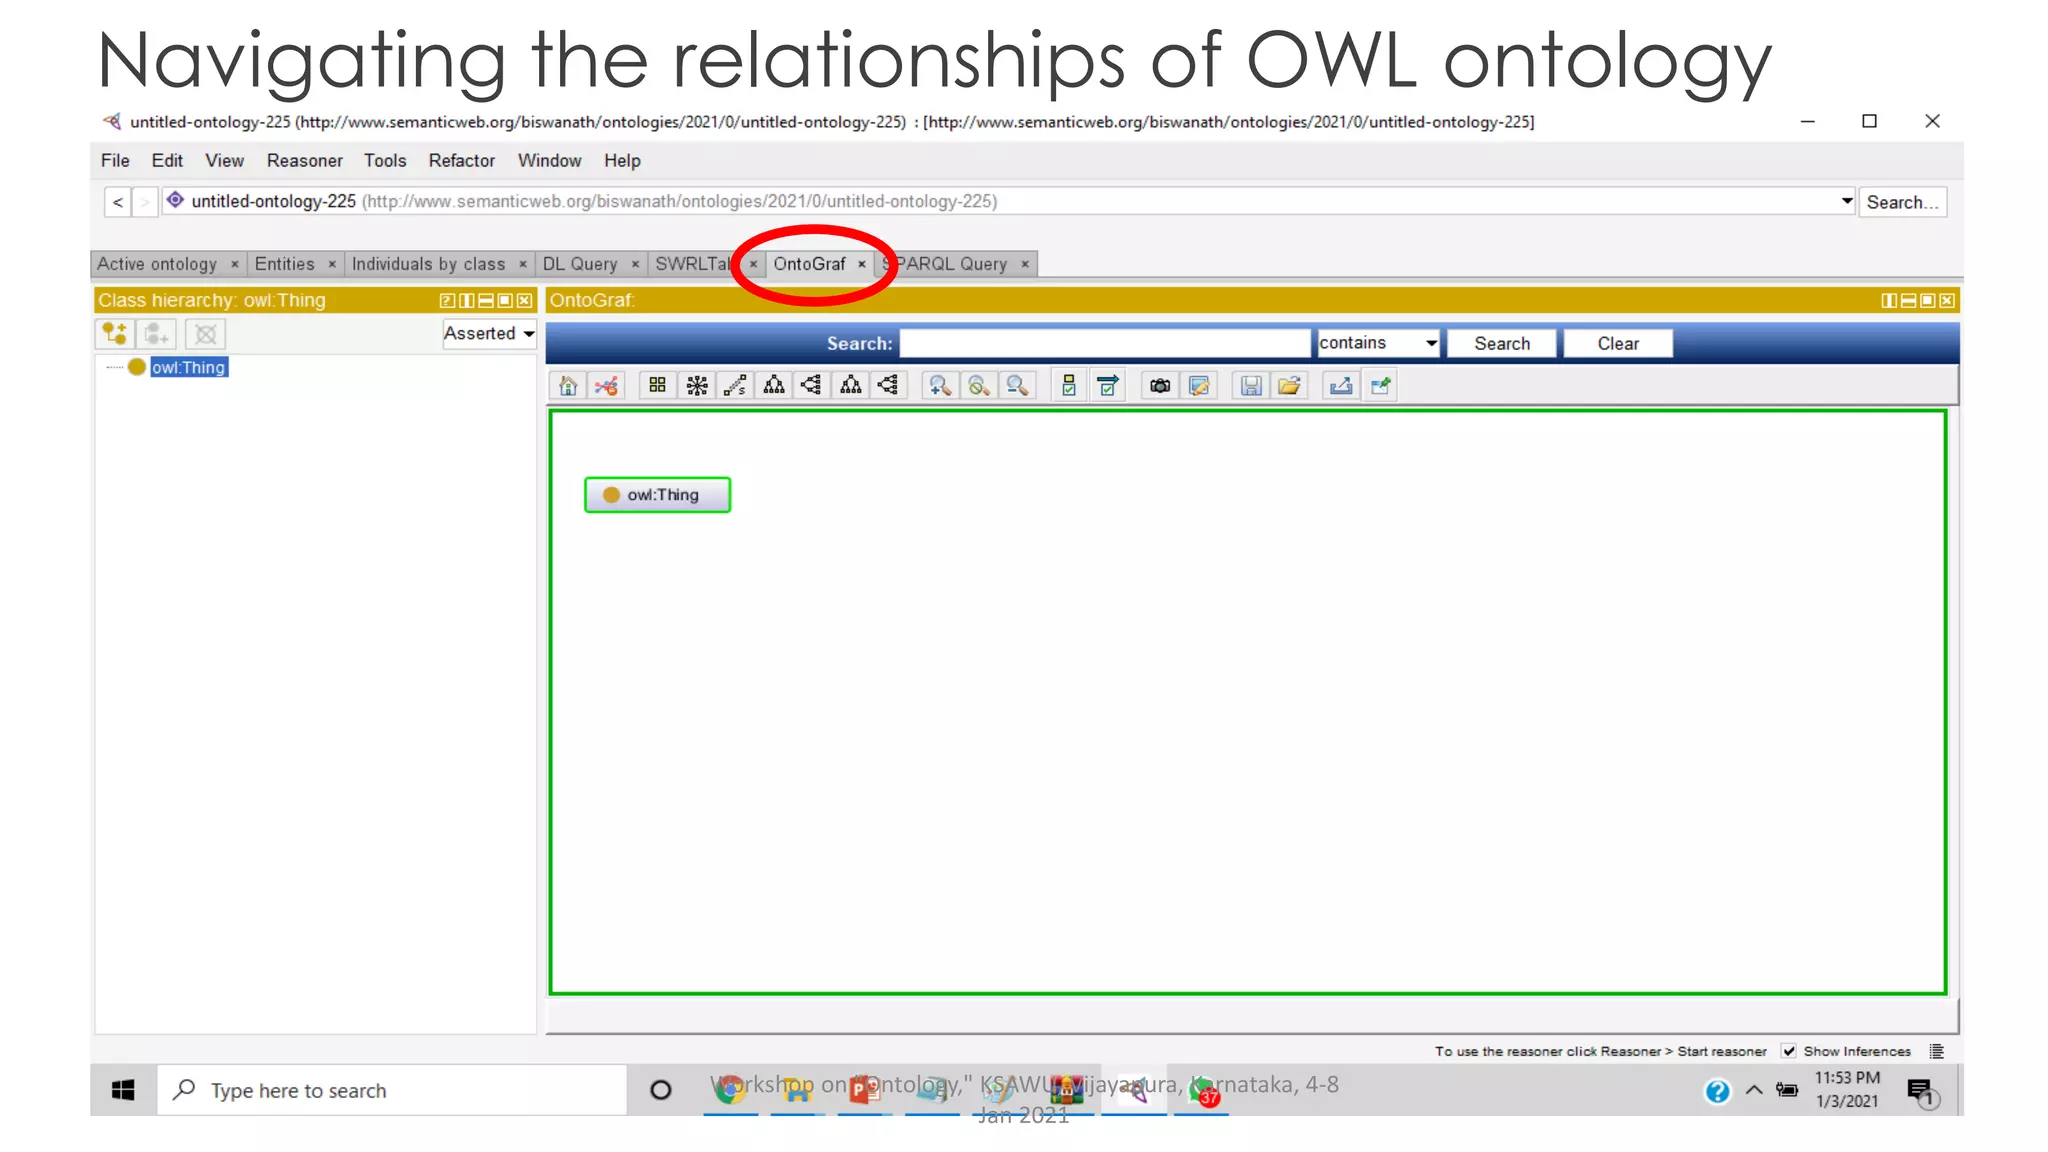Screen dimensions: 2048x1152
Task: Open the File menu
Action: 115,161
